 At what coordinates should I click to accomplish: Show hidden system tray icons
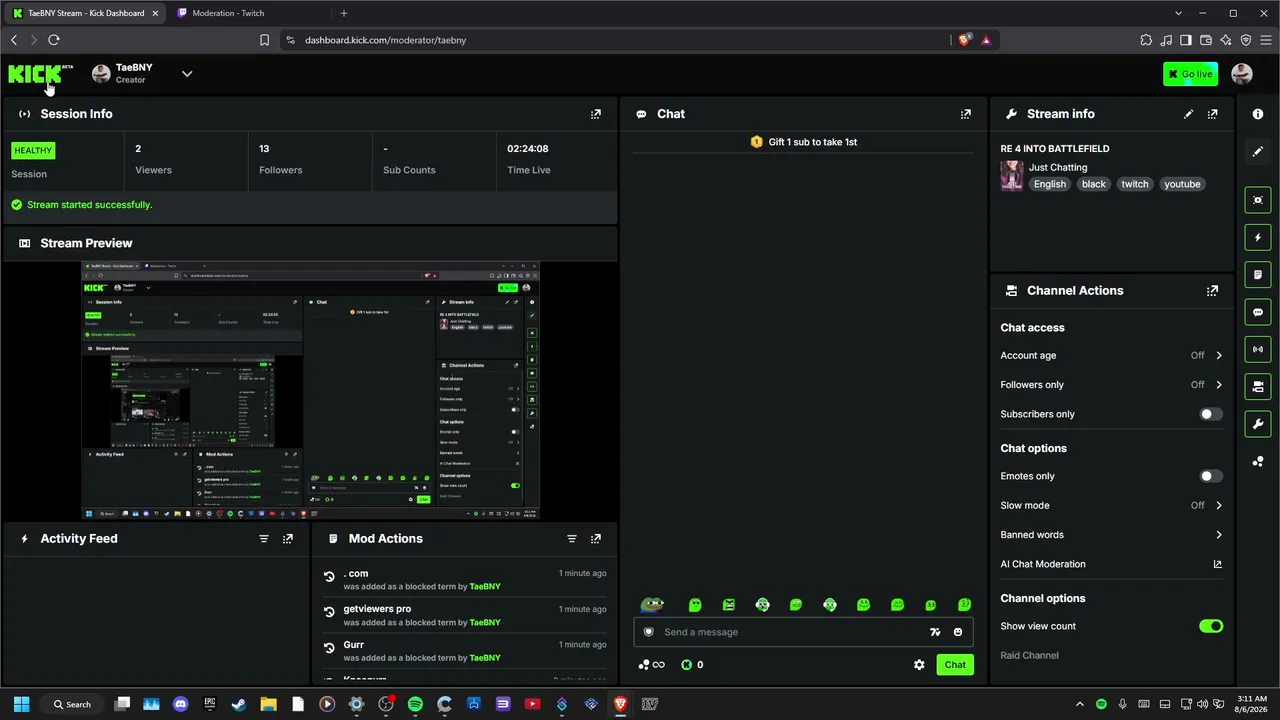tap(1079, 705)
